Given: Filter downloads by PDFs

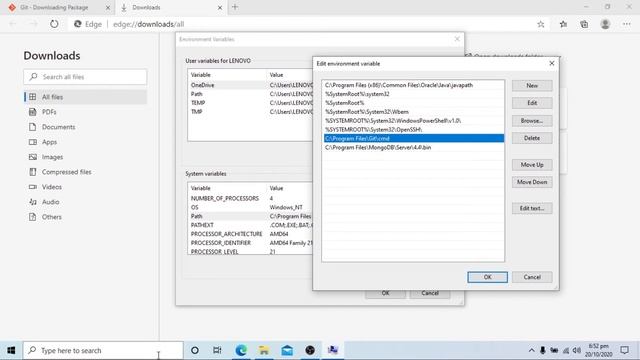Looking at the screenshot, I should point(85,112).
